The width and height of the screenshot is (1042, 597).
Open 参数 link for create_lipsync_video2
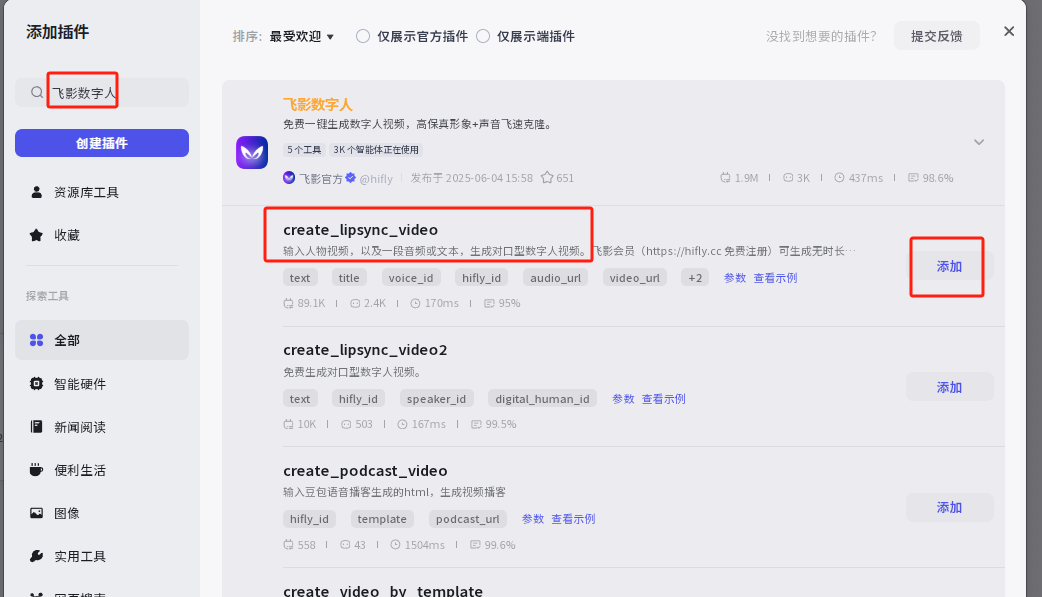coord(623,399)
